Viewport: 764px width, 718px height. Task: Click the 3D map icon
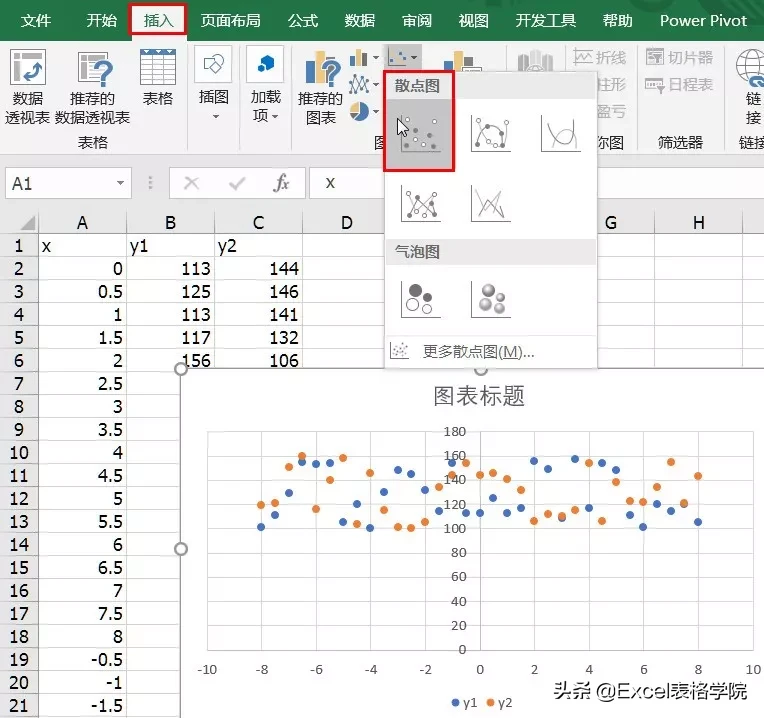point(535,61)
